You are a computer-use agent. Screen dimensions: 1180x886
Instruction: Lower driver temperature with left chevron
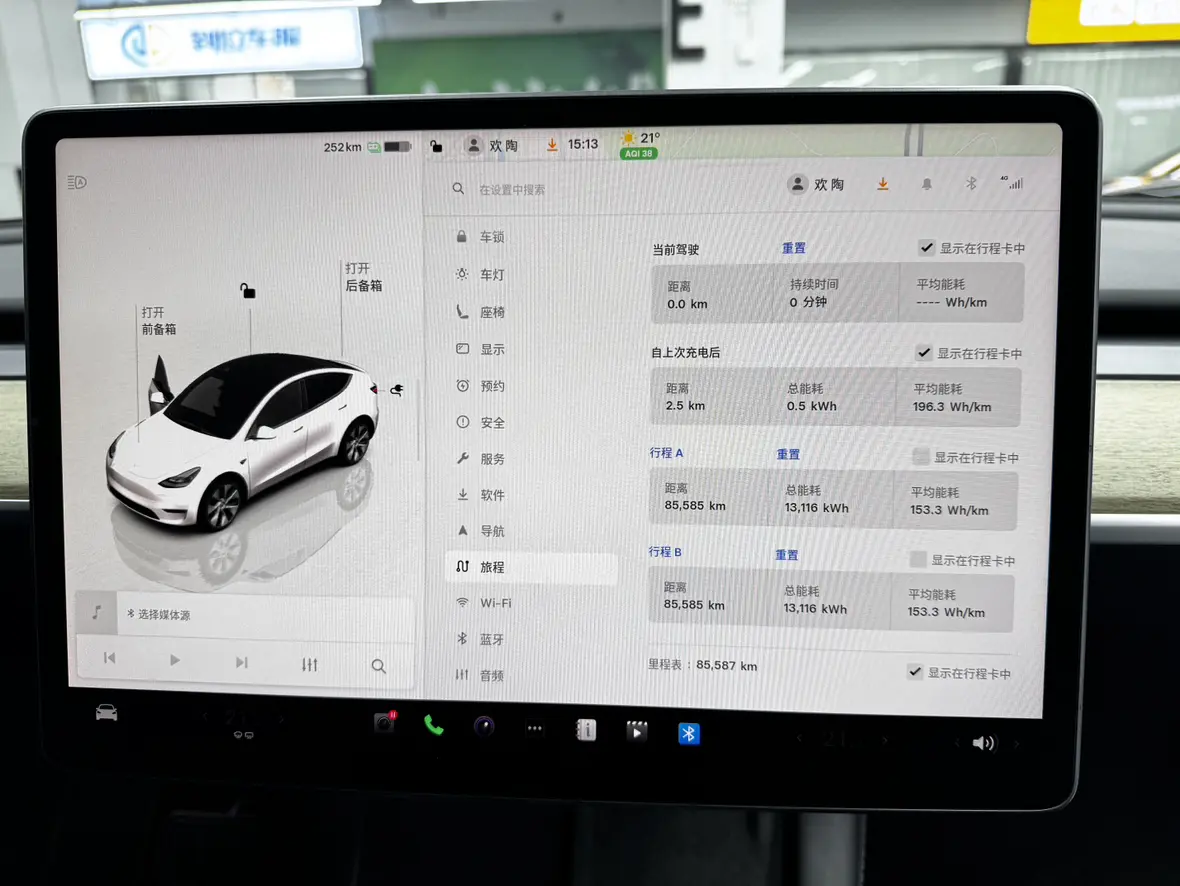(x=205, y=717)
